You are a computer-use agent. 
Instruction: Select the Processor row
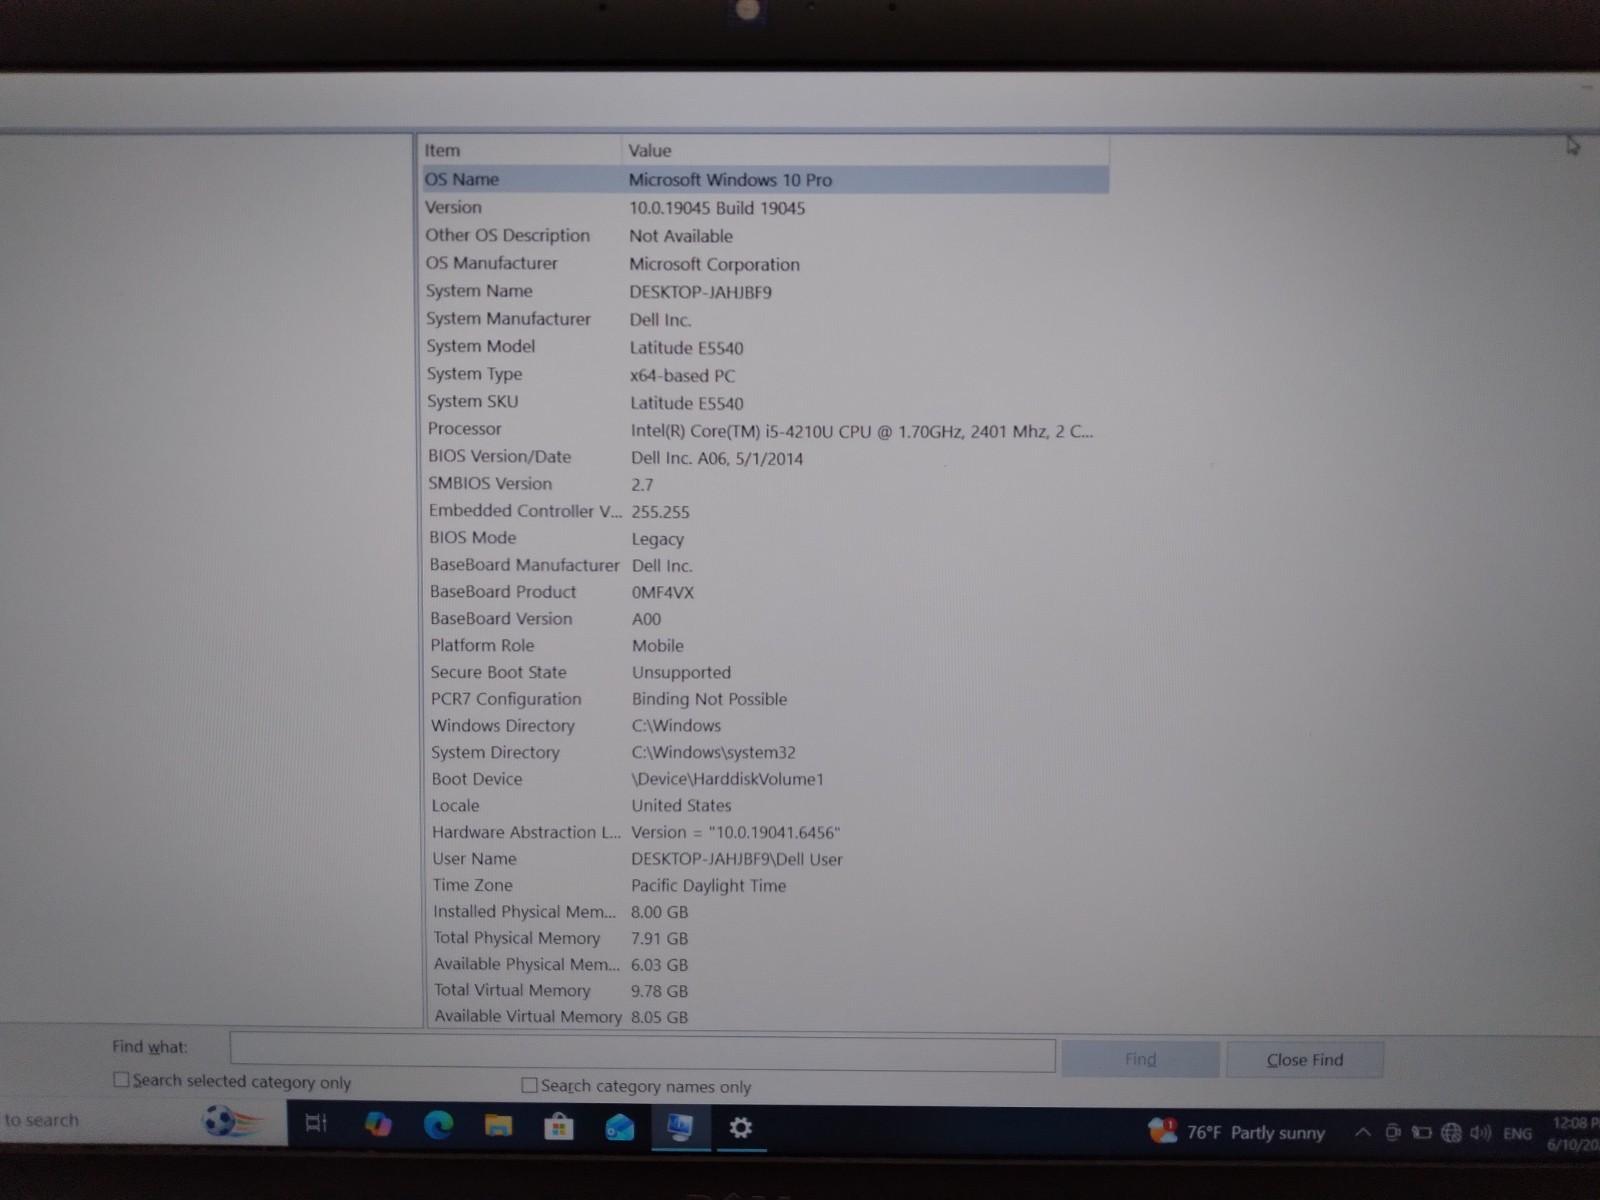click(765, 430)
